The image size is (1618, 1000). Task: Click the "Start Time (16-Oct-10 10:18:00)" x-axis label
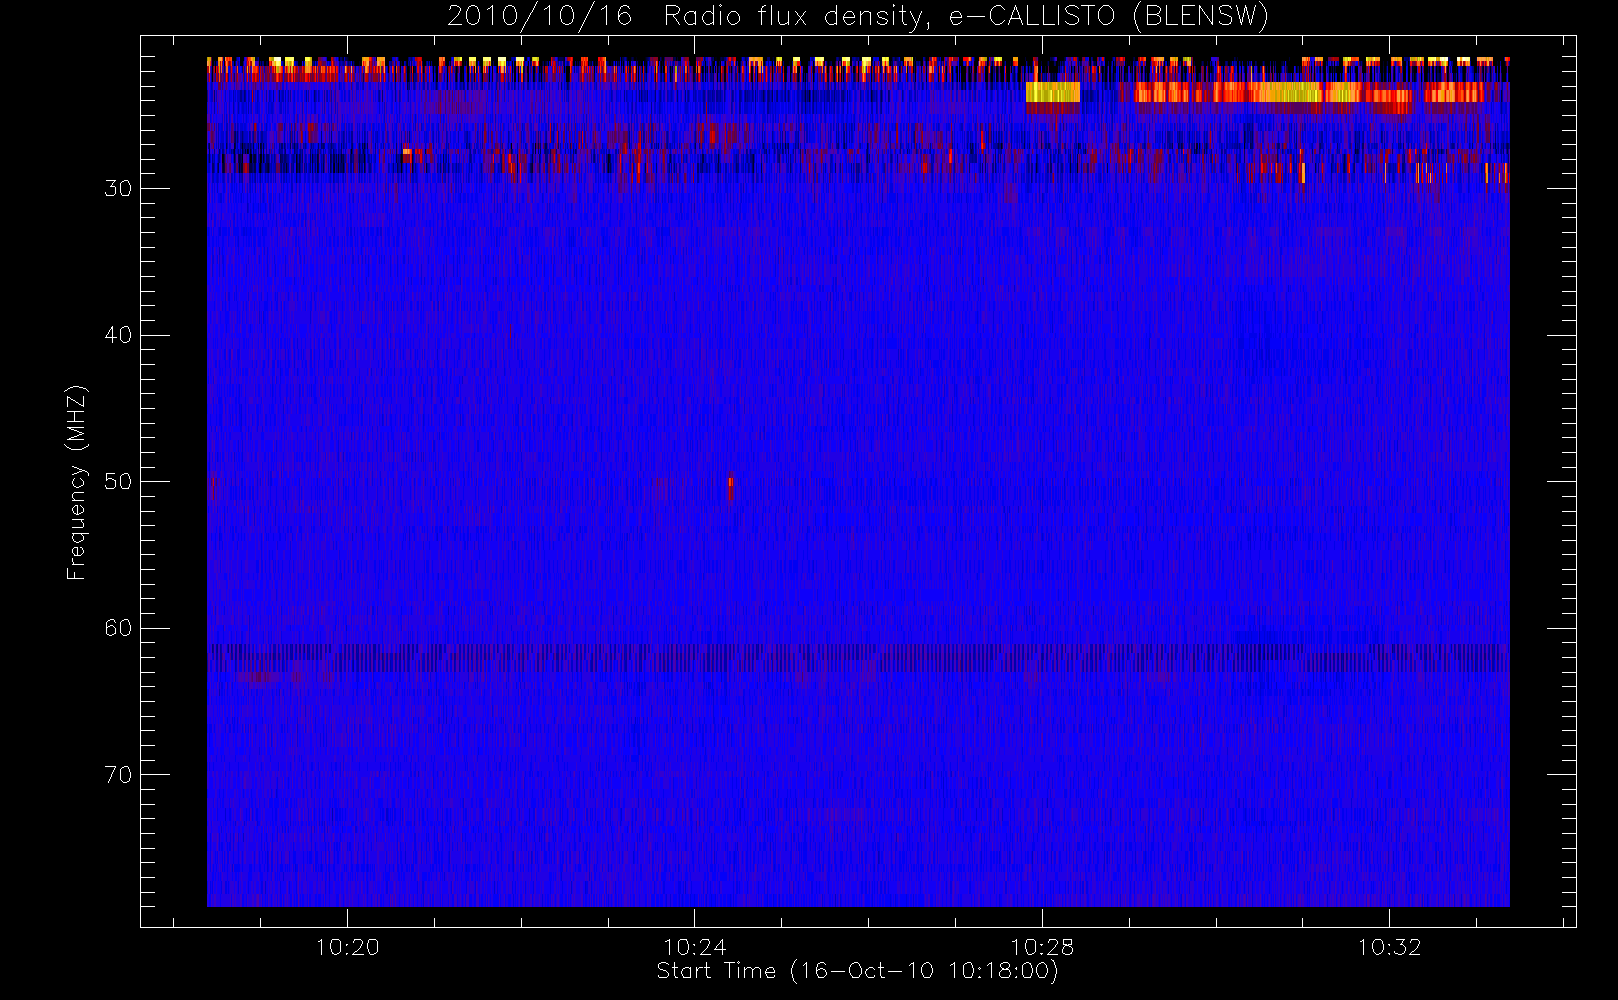pyautogui.click(x=857, y=971)
